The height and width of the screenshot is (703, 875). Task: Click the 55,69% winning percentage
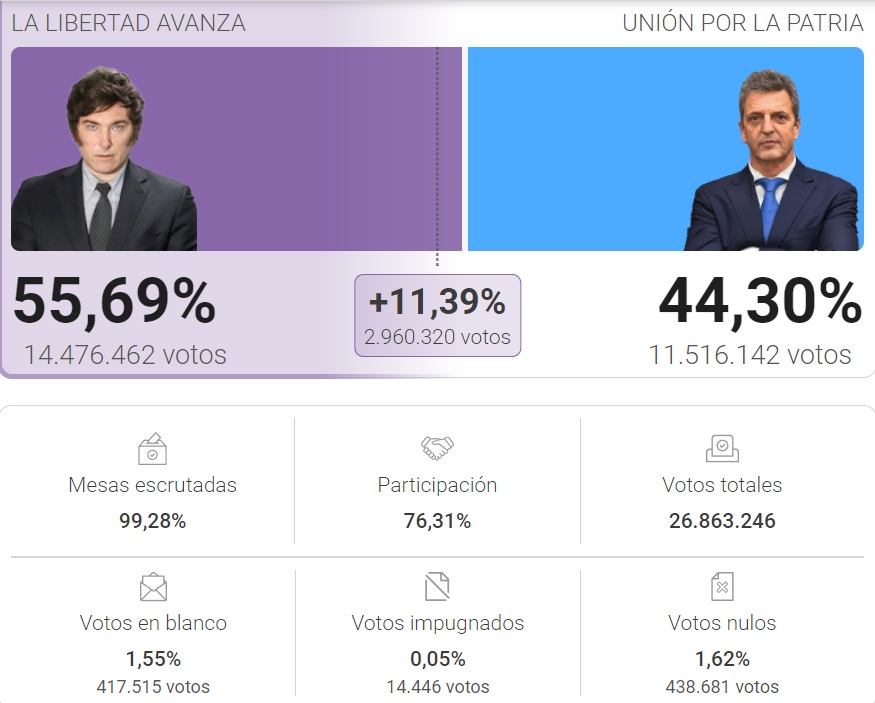114,302
